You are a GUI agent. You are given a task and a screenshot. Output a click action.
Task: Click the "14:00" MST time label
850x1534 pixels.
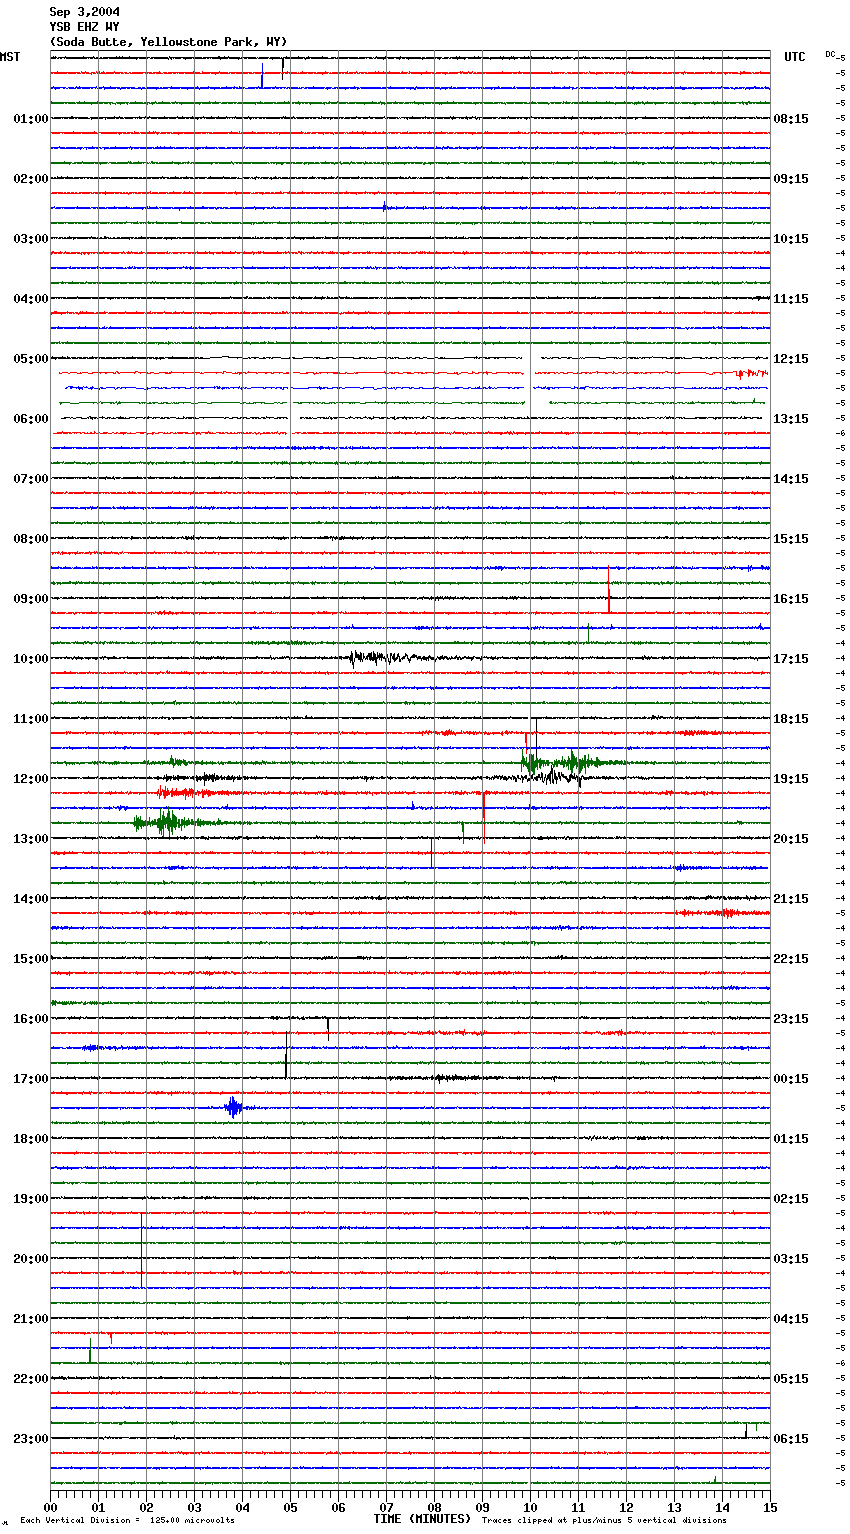pos(31,899)
